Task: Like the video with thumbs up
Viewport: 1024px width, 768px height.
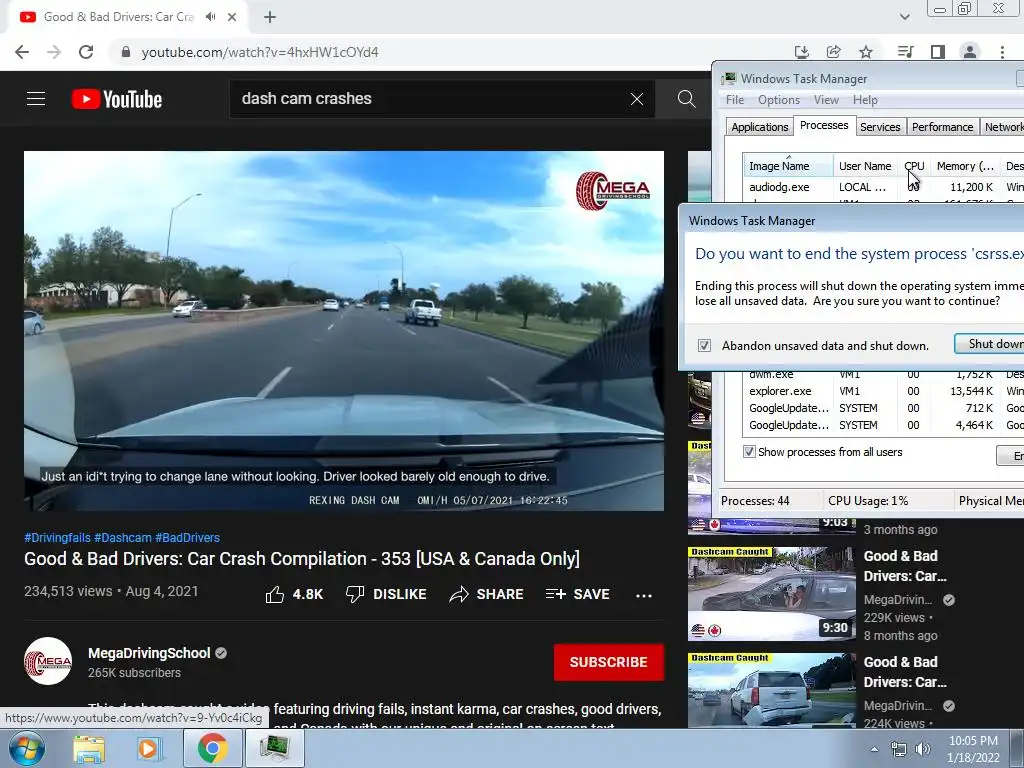Action: (294, 594)
